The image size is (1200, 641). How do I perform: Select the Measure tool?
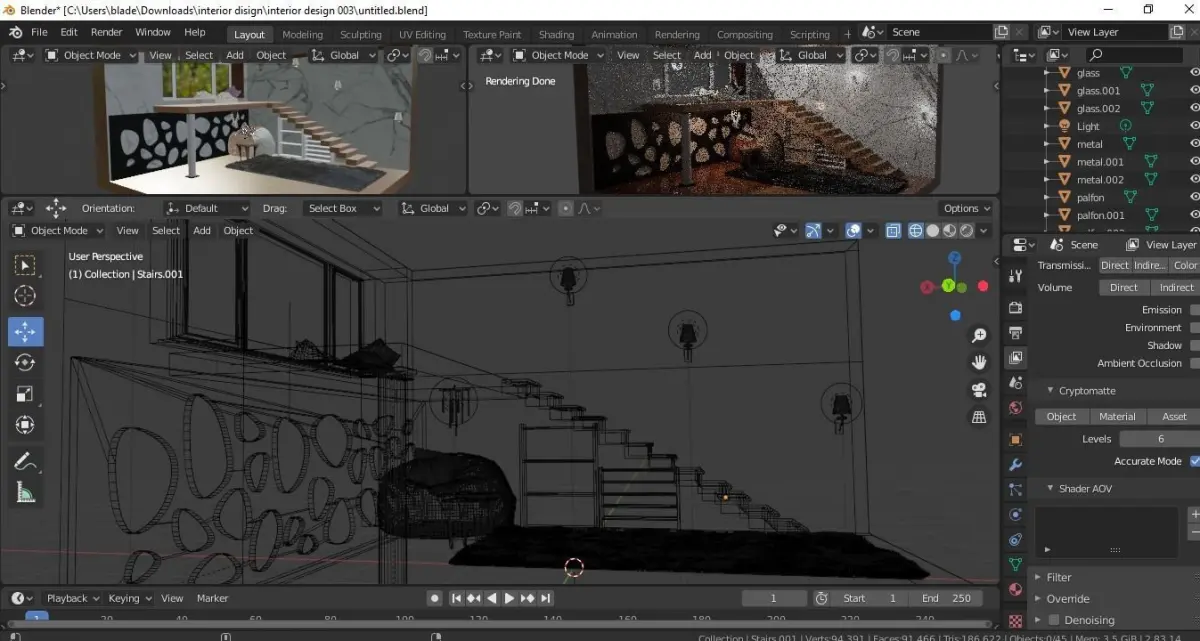point(26,492)
